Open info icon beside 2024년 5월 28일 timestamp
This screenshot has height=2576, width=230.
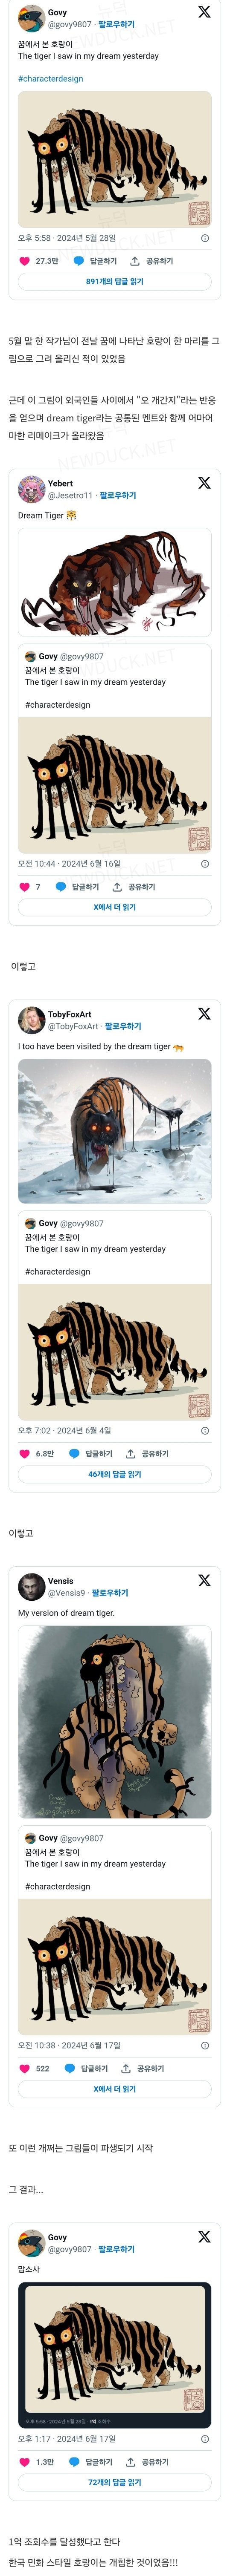point(205,238)
